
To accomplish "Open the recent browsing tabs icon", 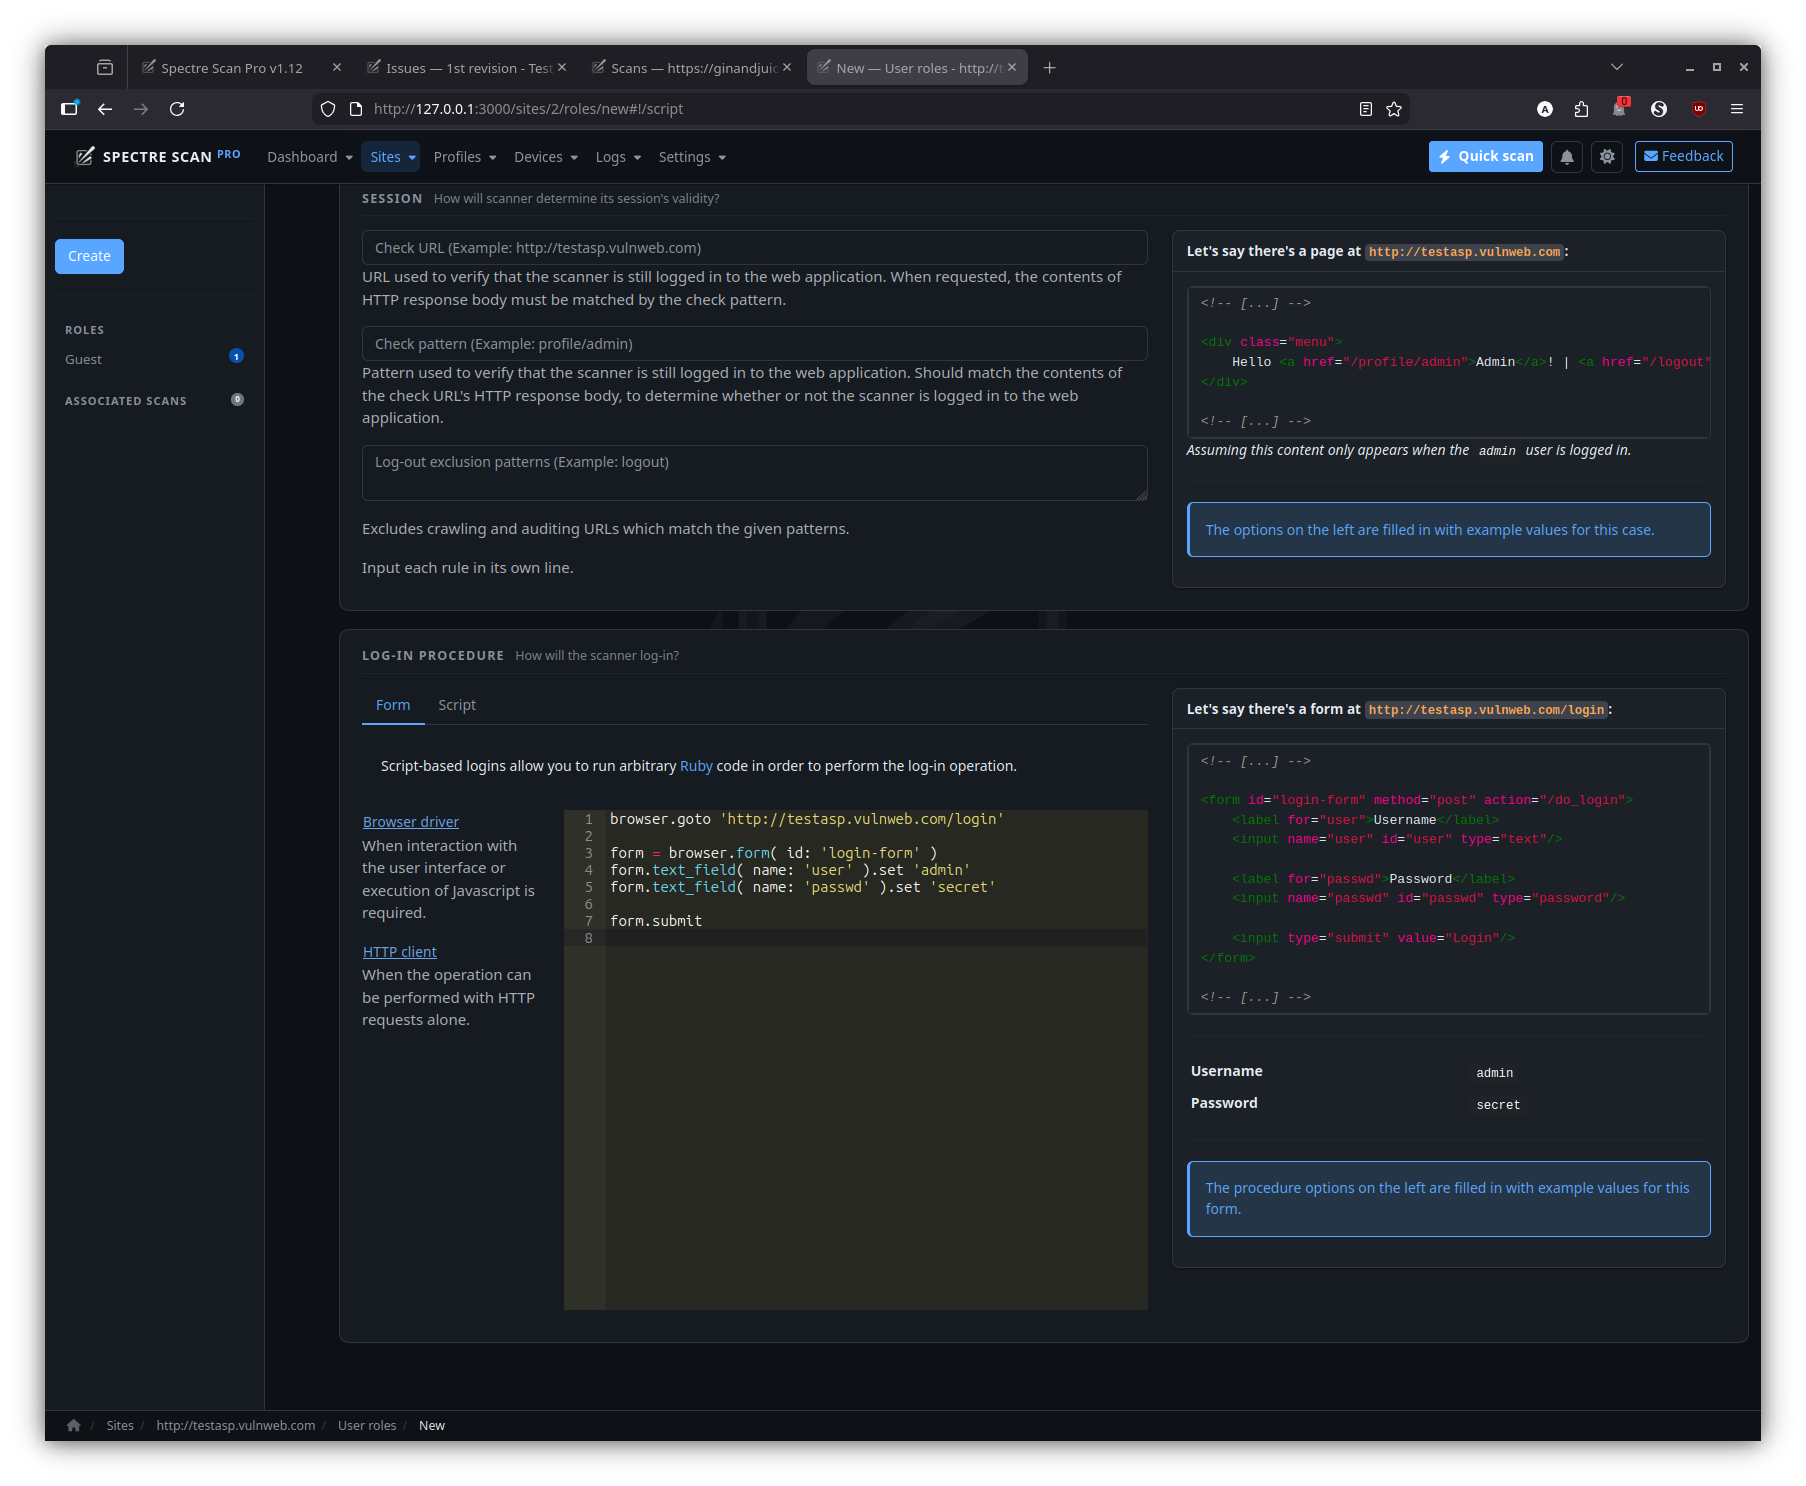I will coord(105,67).
